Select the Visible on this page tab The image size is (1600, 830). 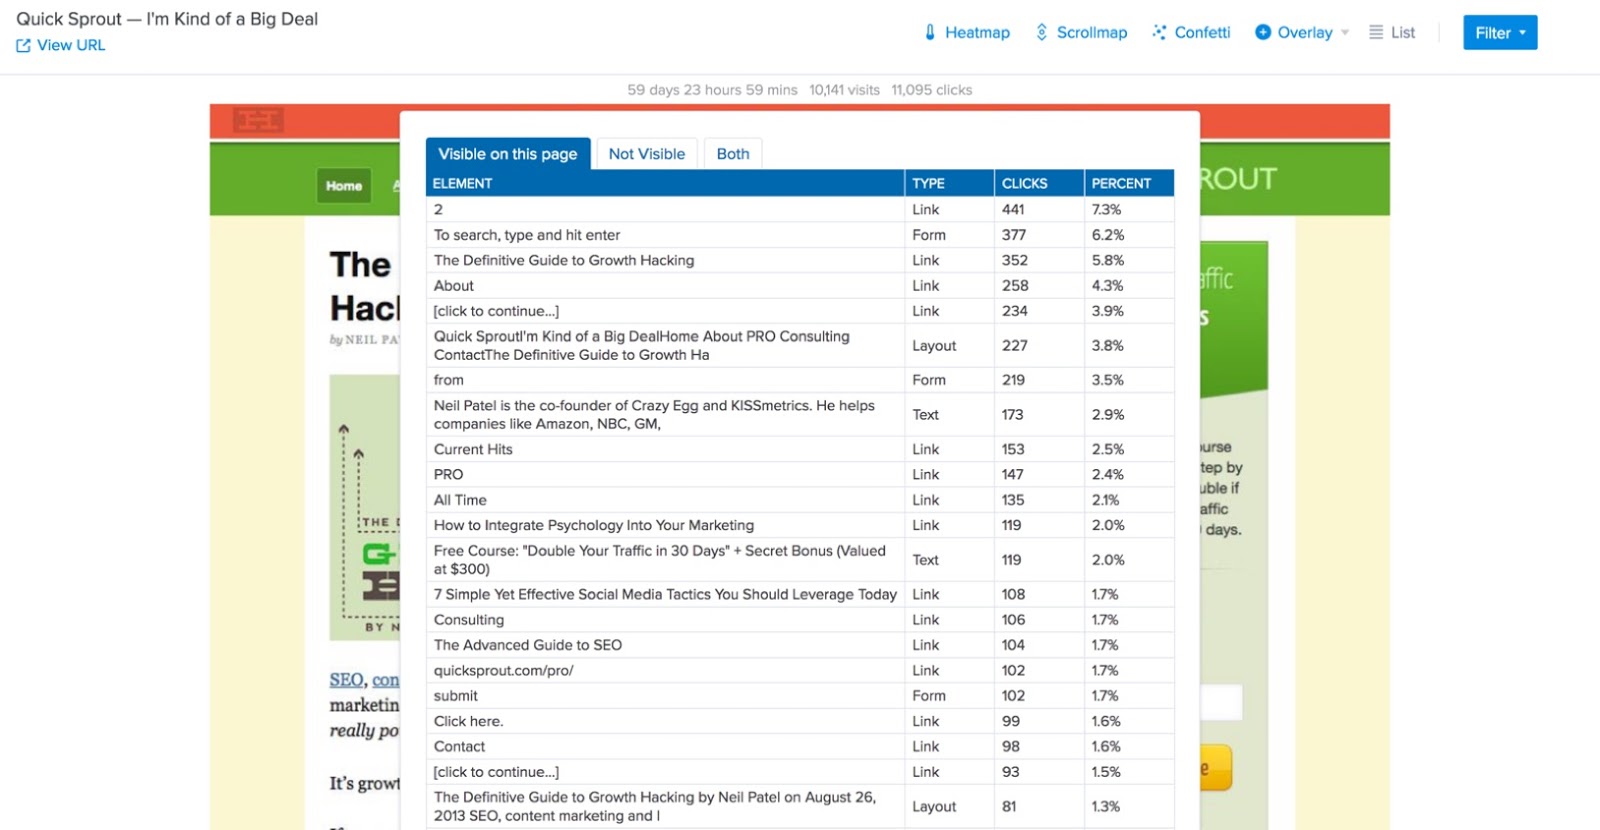tap(507, 154)
